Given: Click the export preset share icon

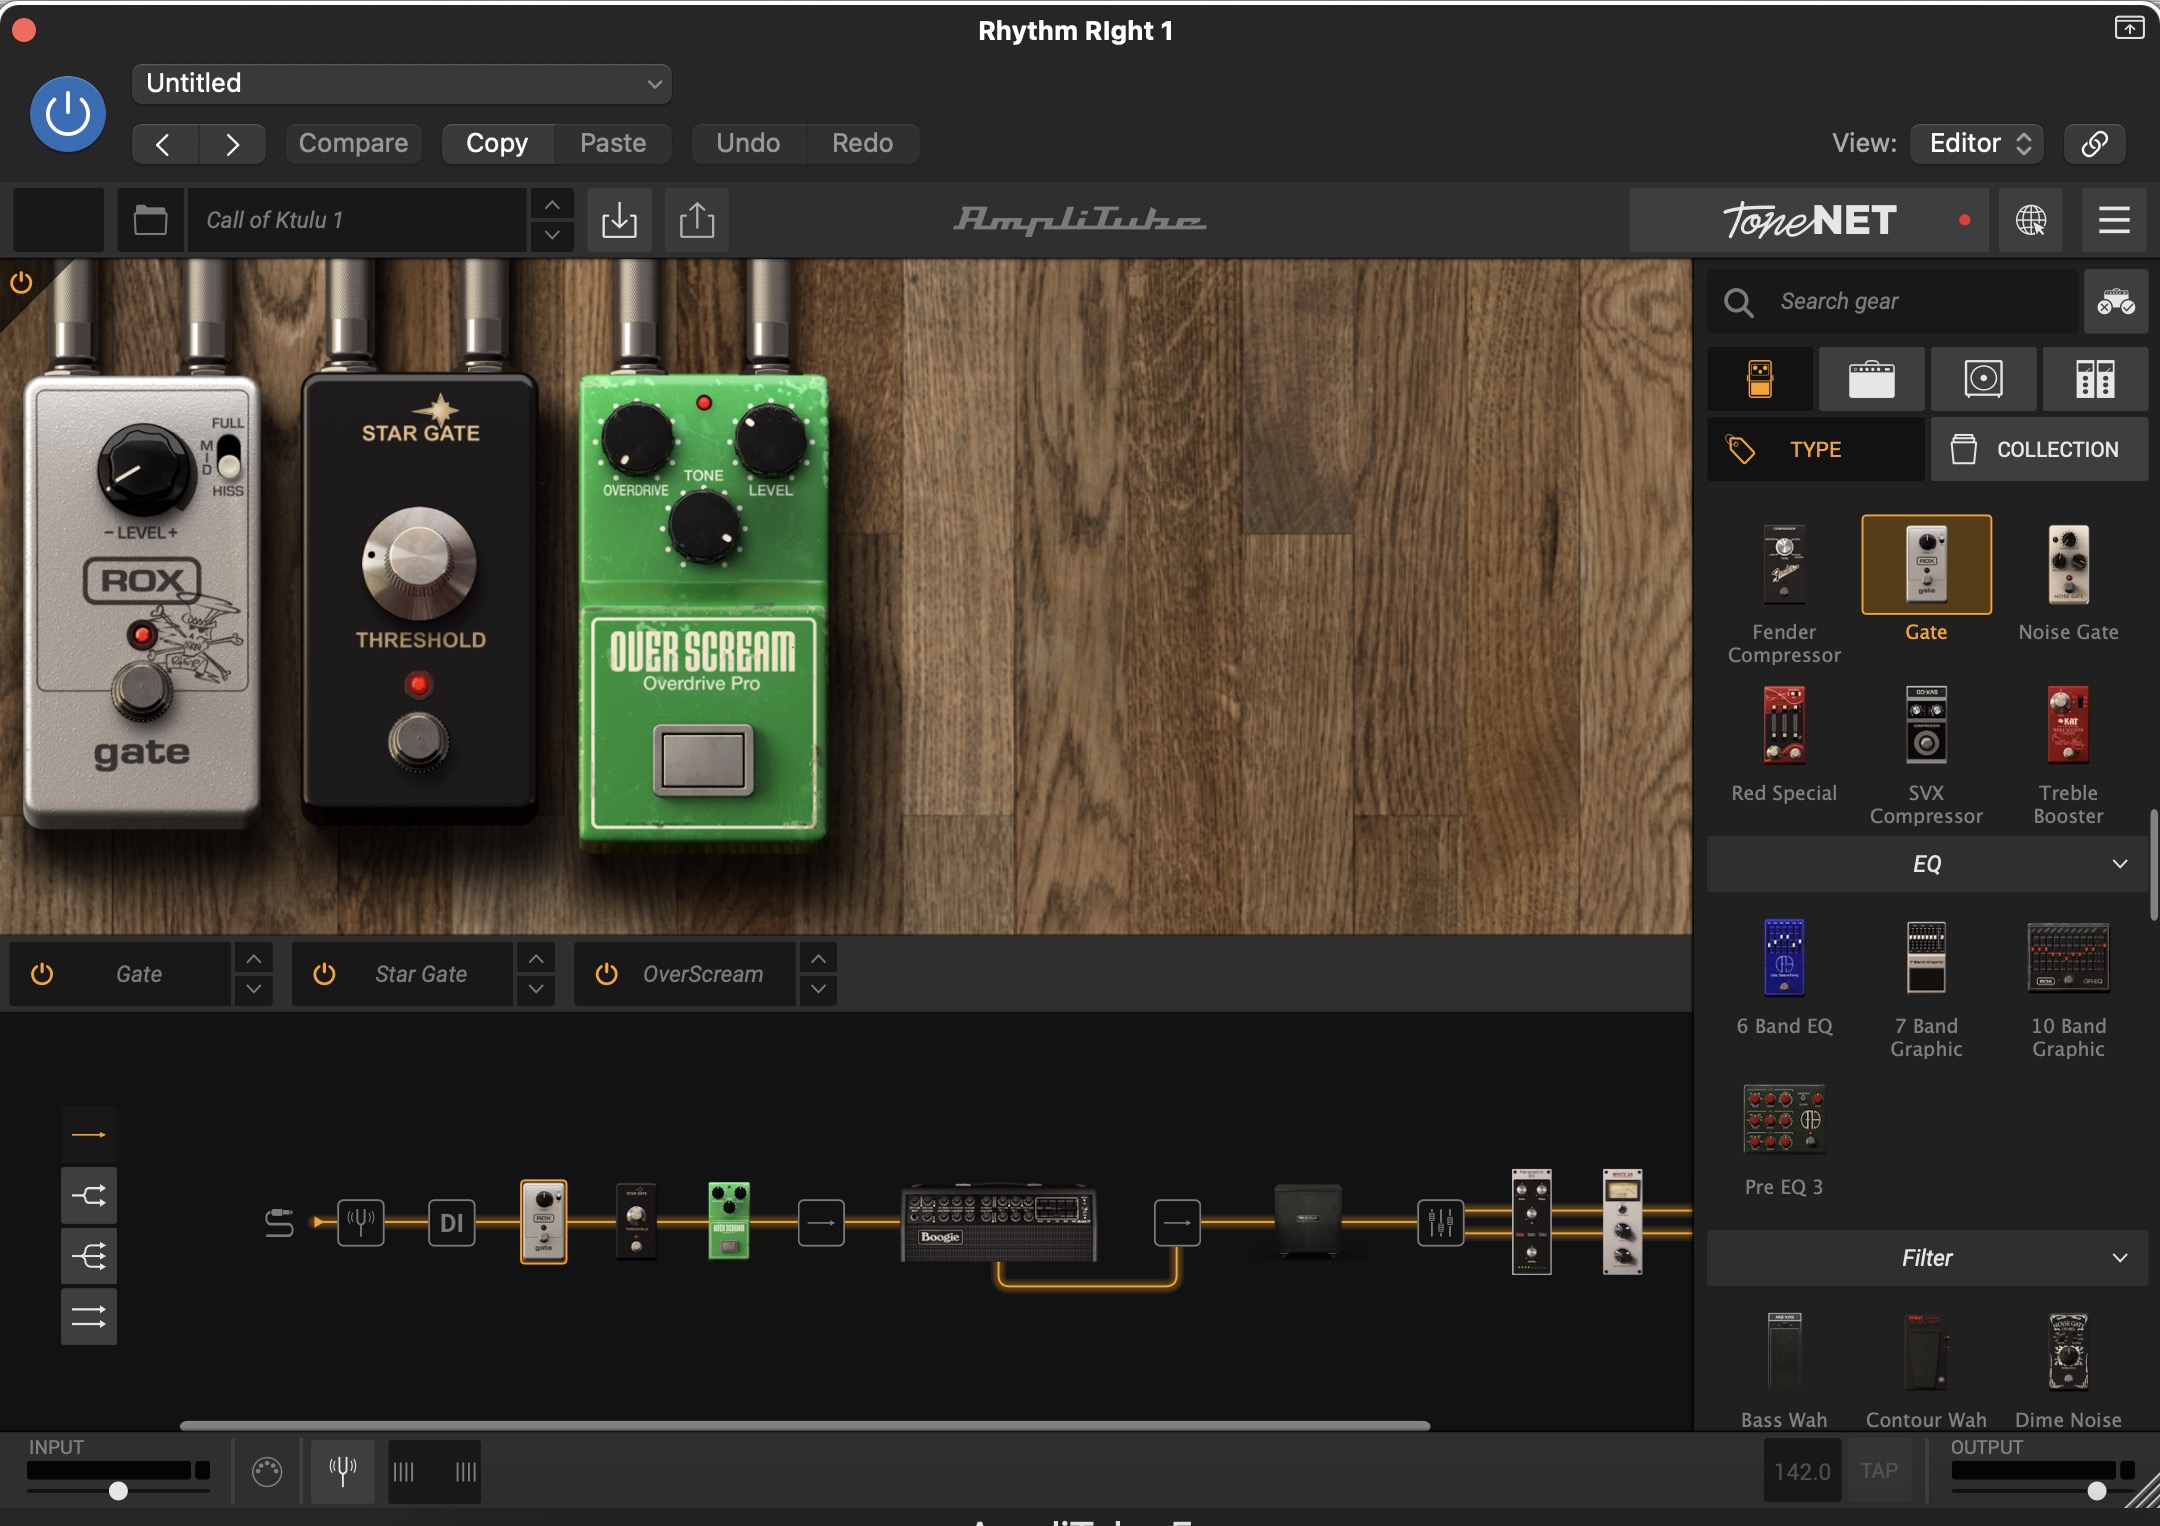Looking at the screenshot, I should point(697,220).
